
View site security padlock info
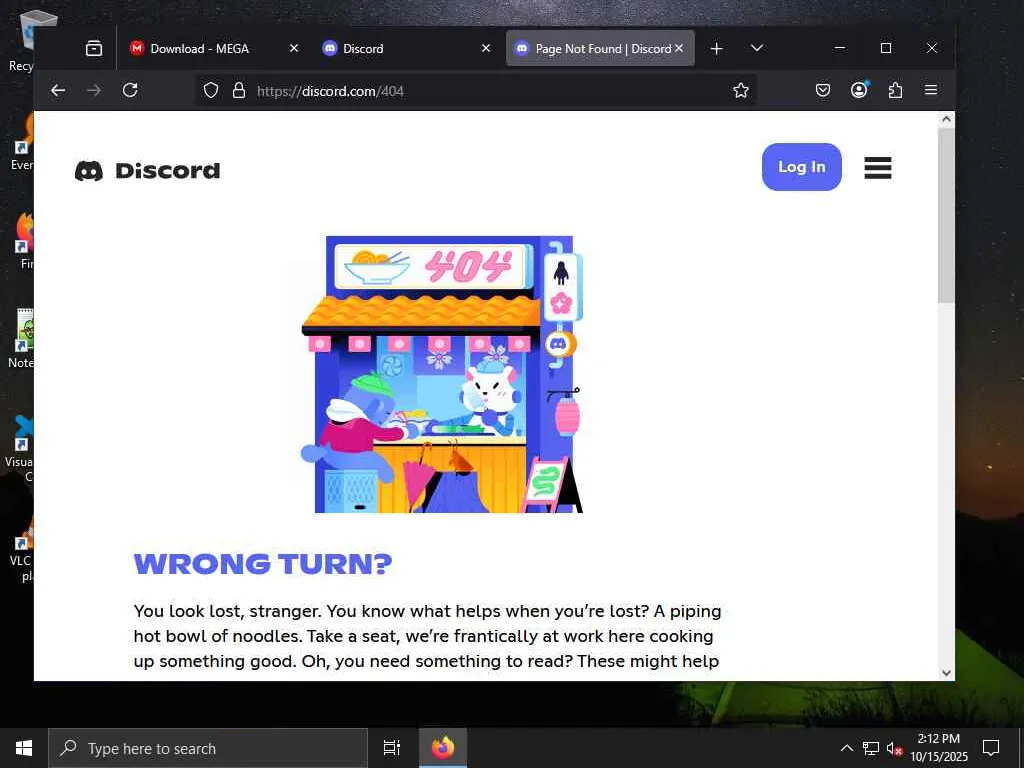(x=239, y=90)
